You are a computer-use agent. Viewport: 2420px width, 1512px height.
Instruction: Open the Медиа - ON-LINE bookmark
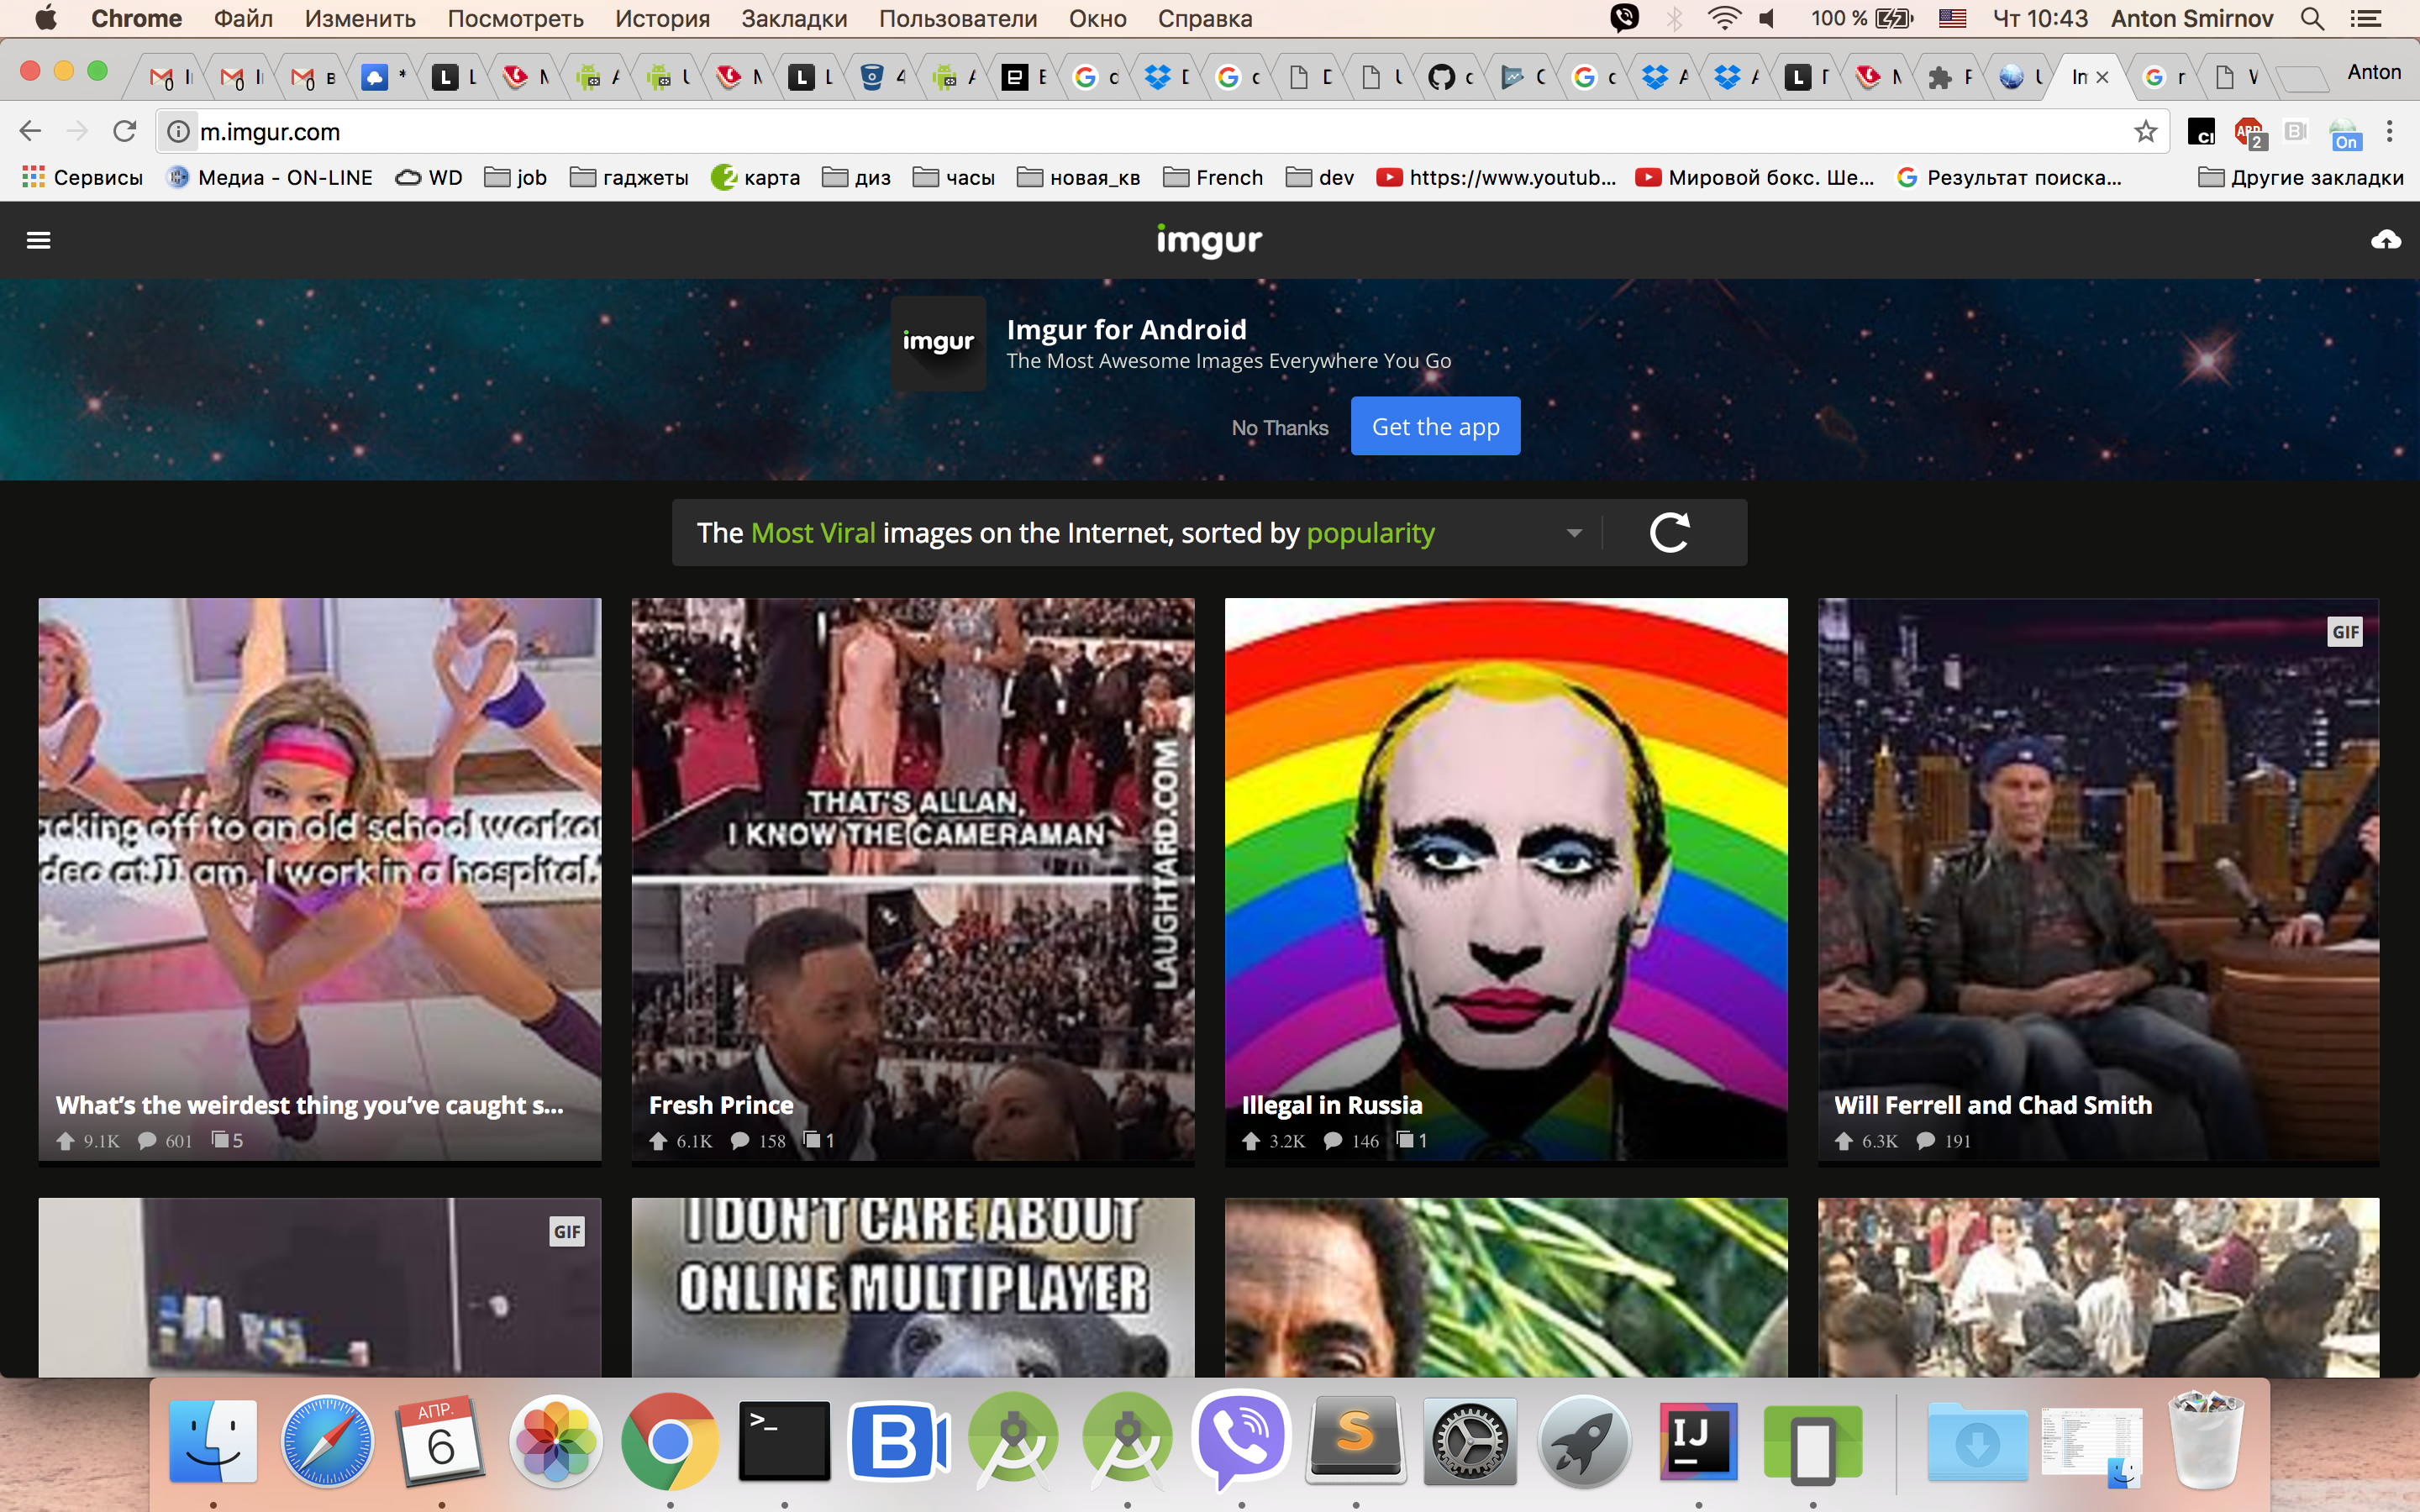pos(270,177)
